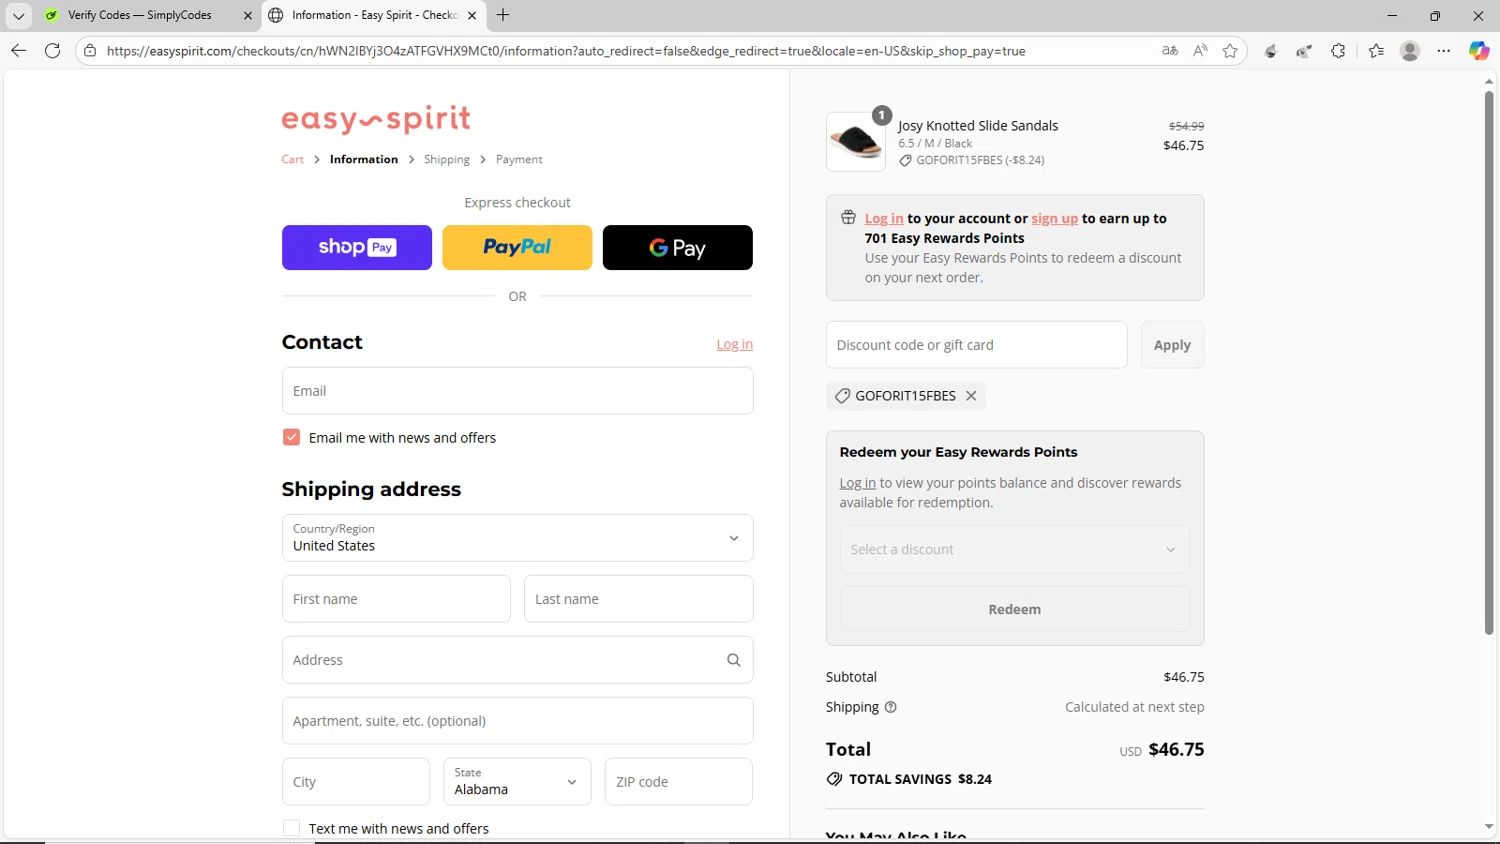Open the browser profile avatar
Viewport: 1500px width, 844px height.
(1410, 50)
